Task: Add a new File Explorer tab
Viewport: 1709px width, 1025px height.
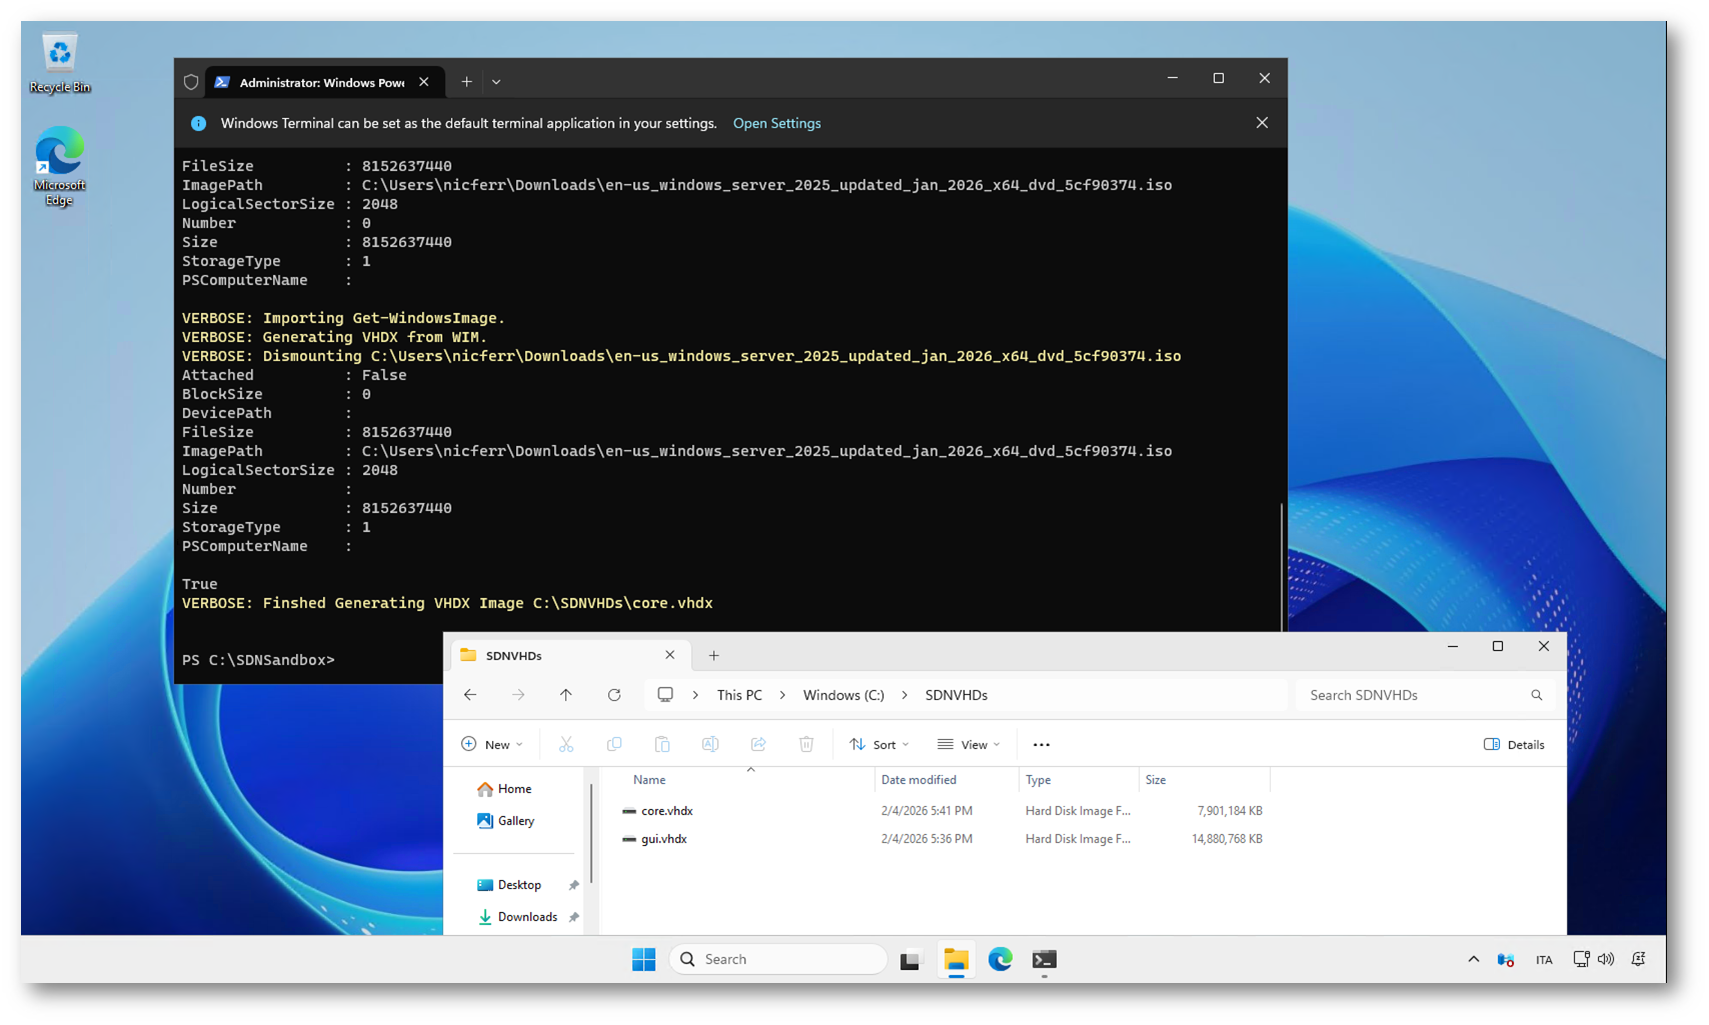Action: click(x=714, y=656)
